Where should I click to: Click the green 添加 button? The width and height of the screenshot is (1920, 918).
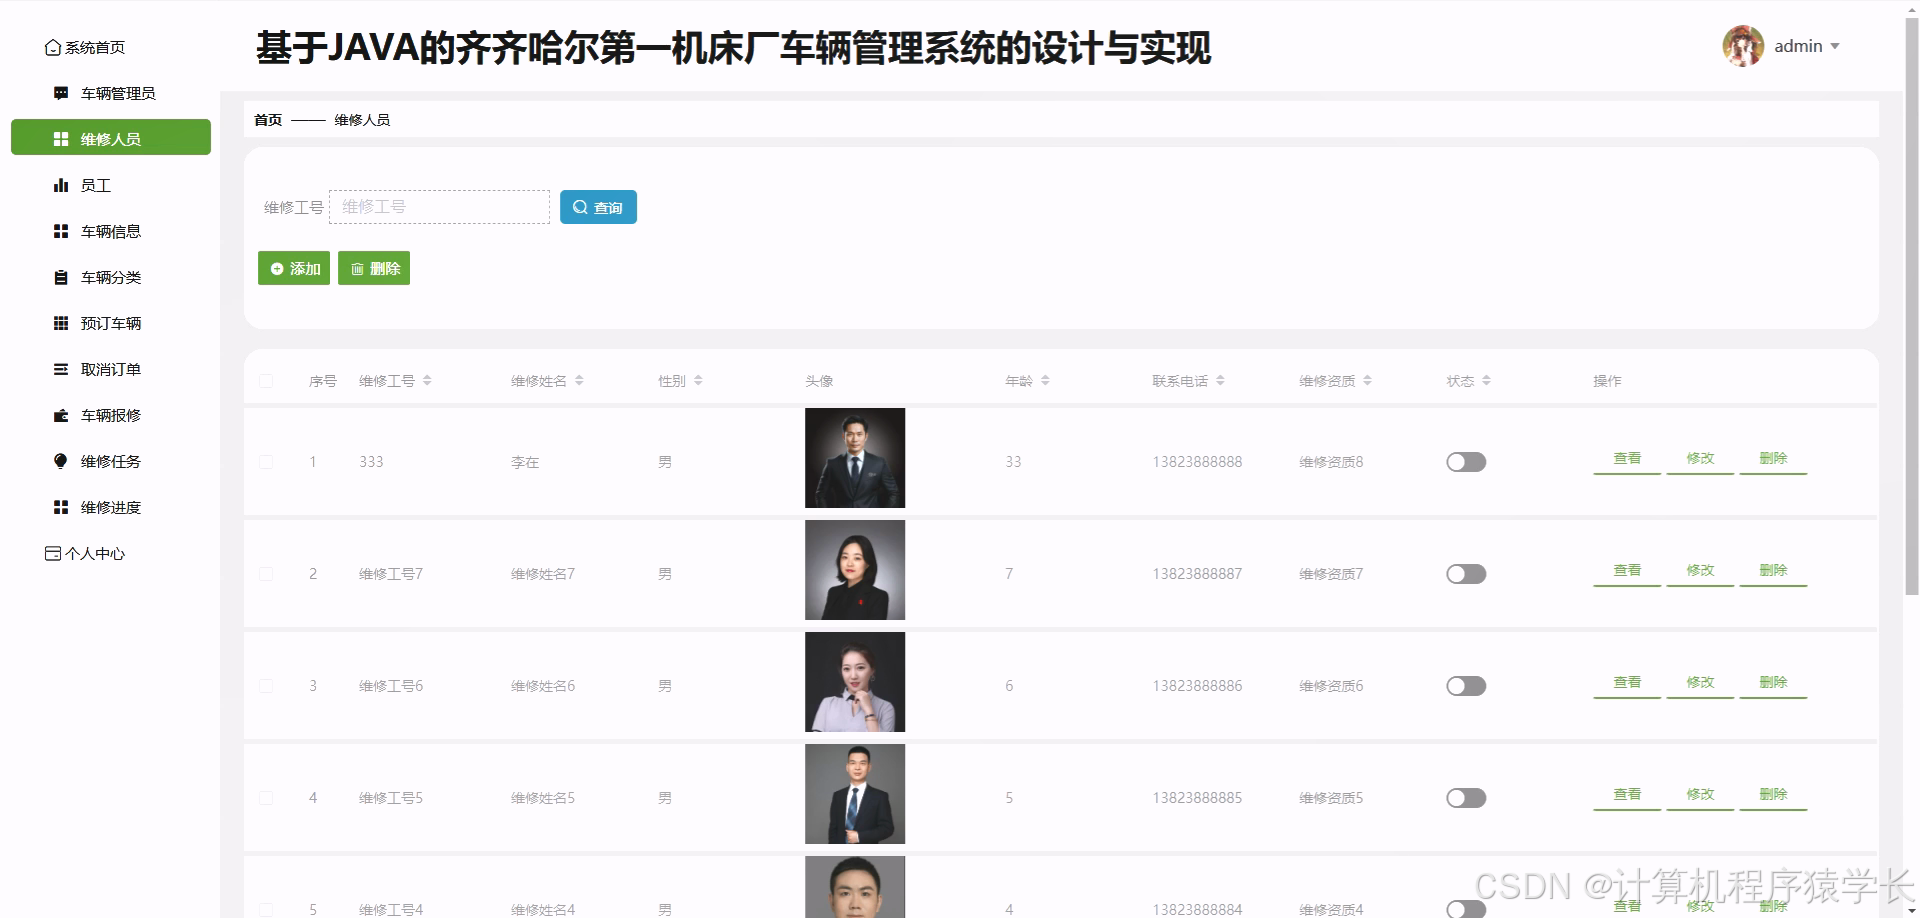[x=294, y=268]
